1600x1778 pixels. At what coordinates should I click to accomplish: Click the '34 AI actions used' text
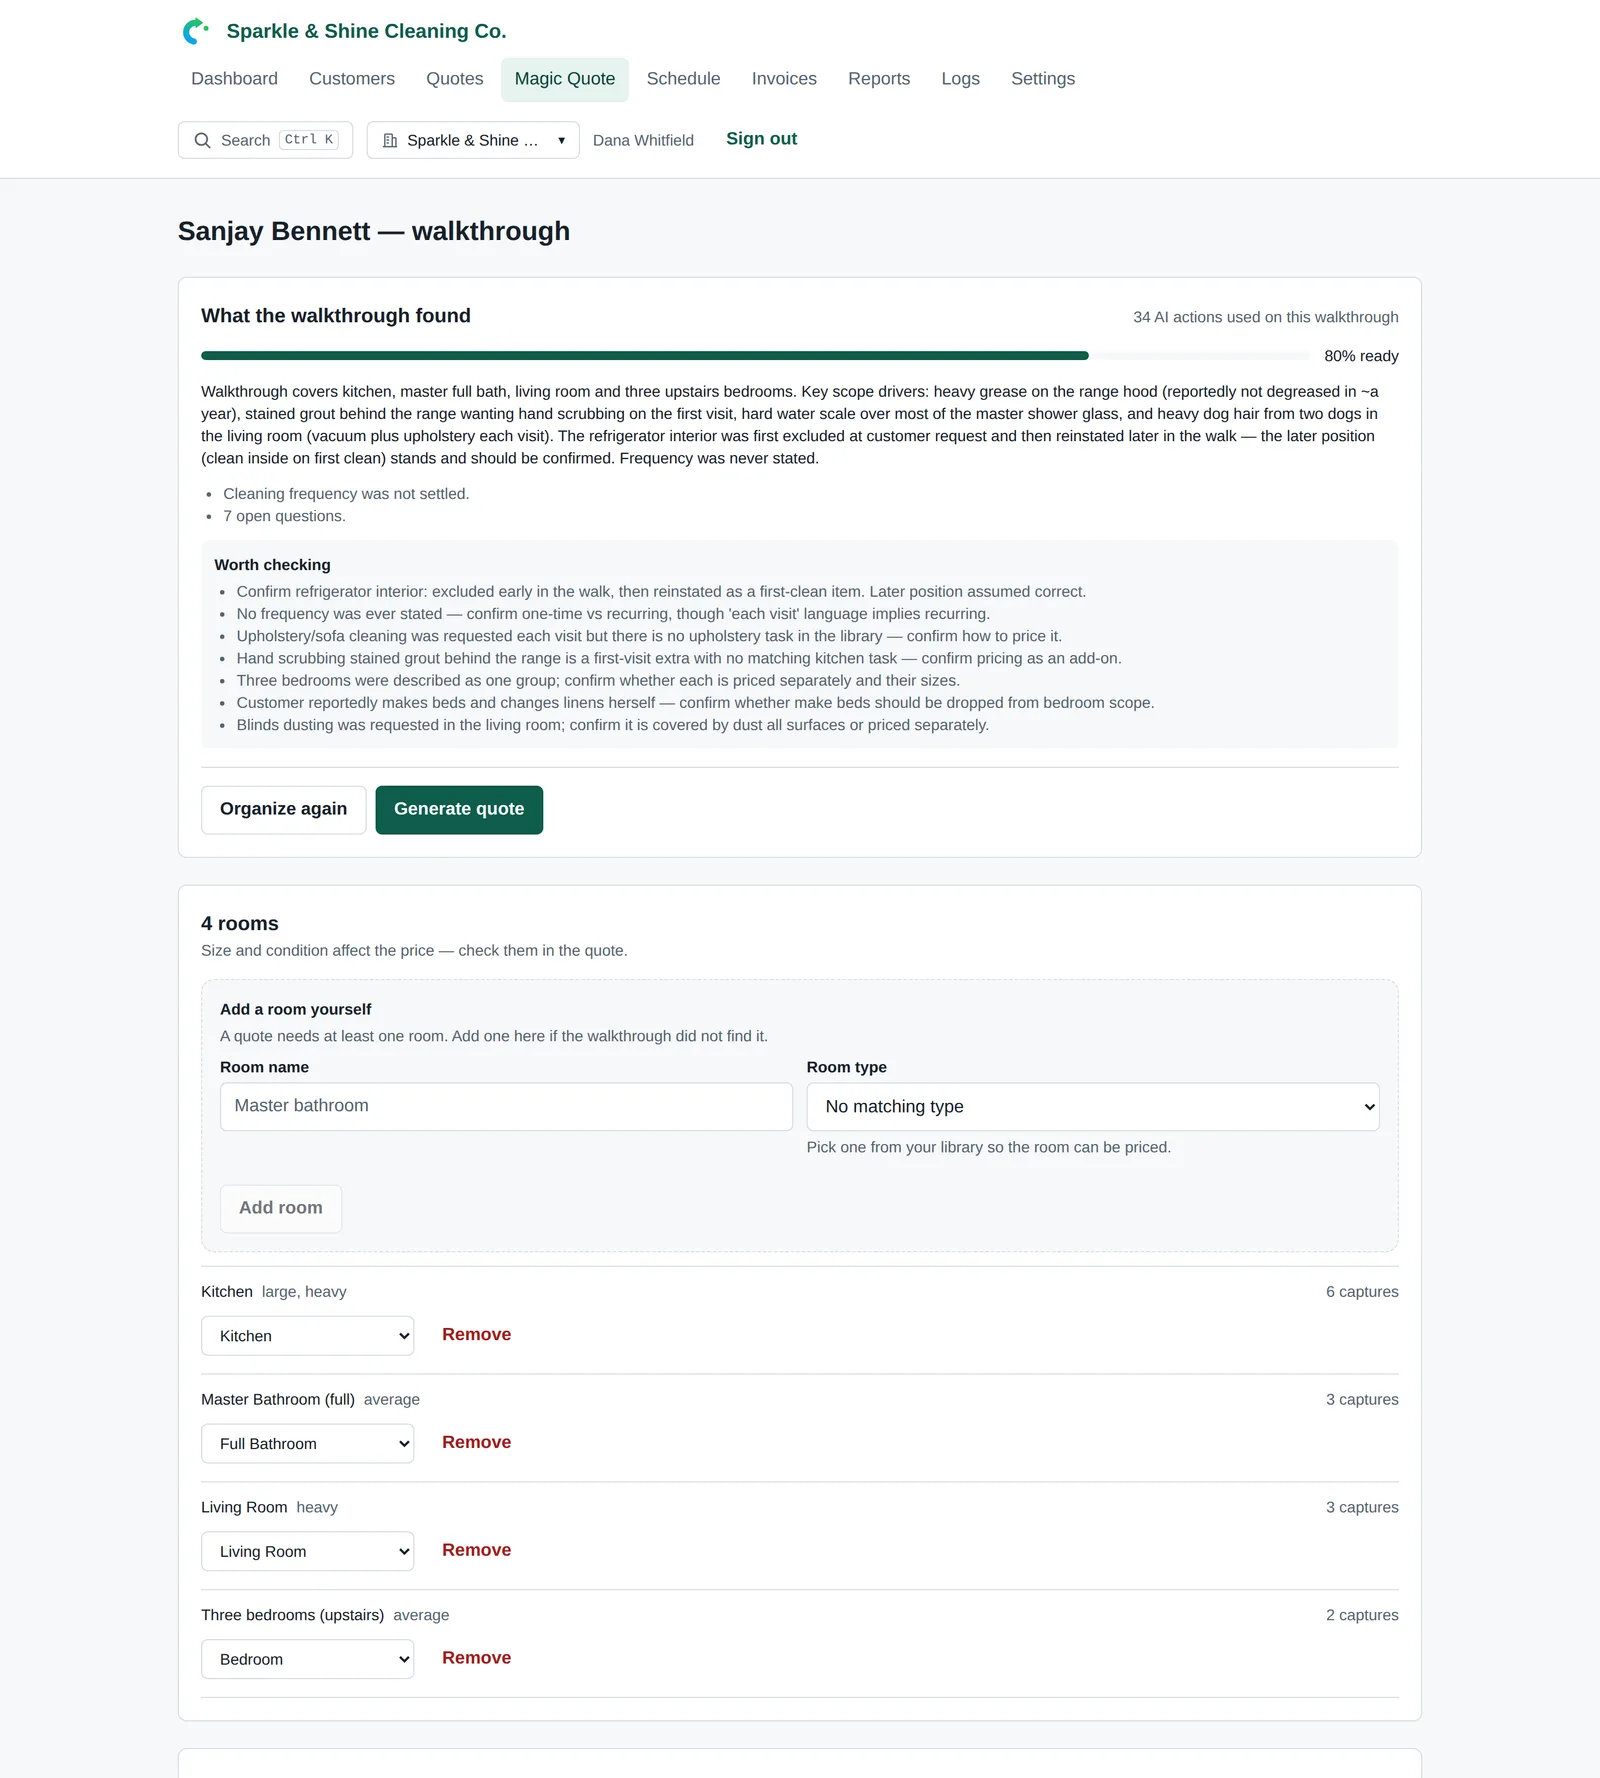pyautogui.click(x=1265, y=317)
